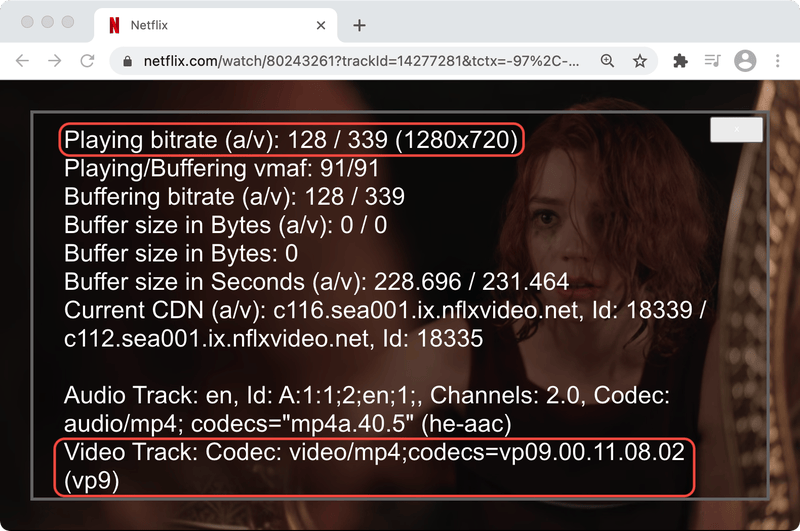This screenshot has height=531, width=800.
Task: Click the browser forward arrow
Action: coord(55,61)
